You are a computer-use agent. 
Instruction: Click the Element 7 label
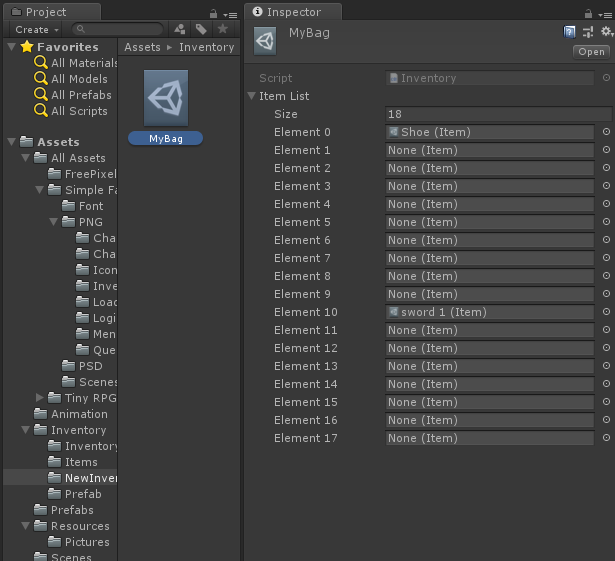[302, 258]
